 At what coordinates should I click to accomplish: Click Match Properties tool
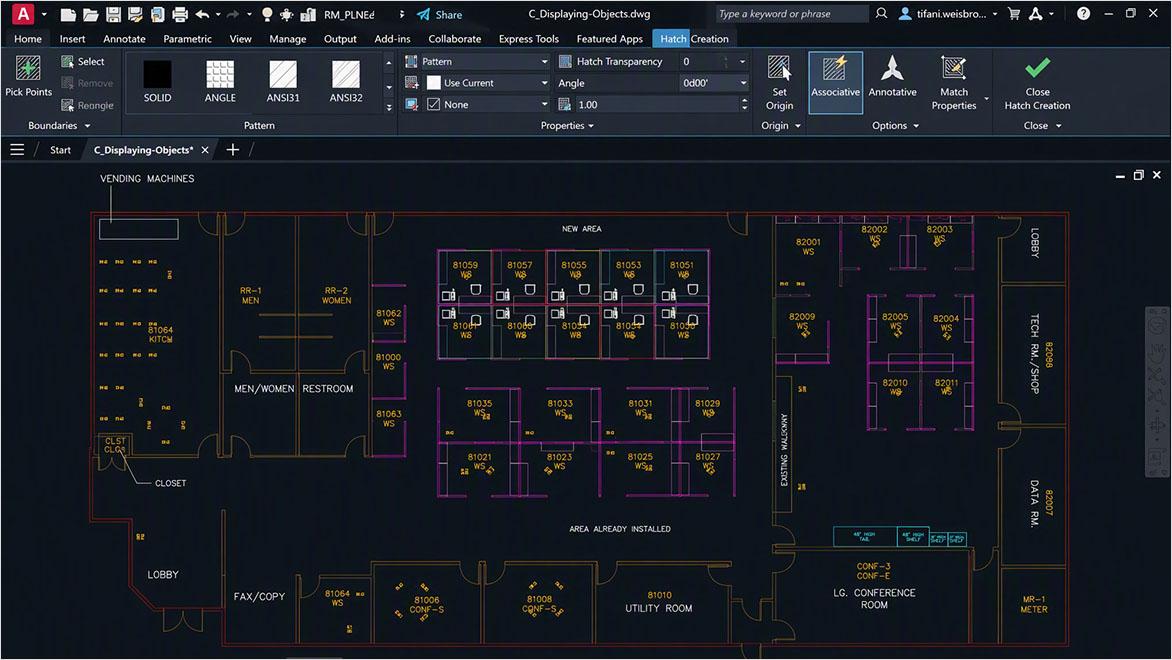coord(954,82)
